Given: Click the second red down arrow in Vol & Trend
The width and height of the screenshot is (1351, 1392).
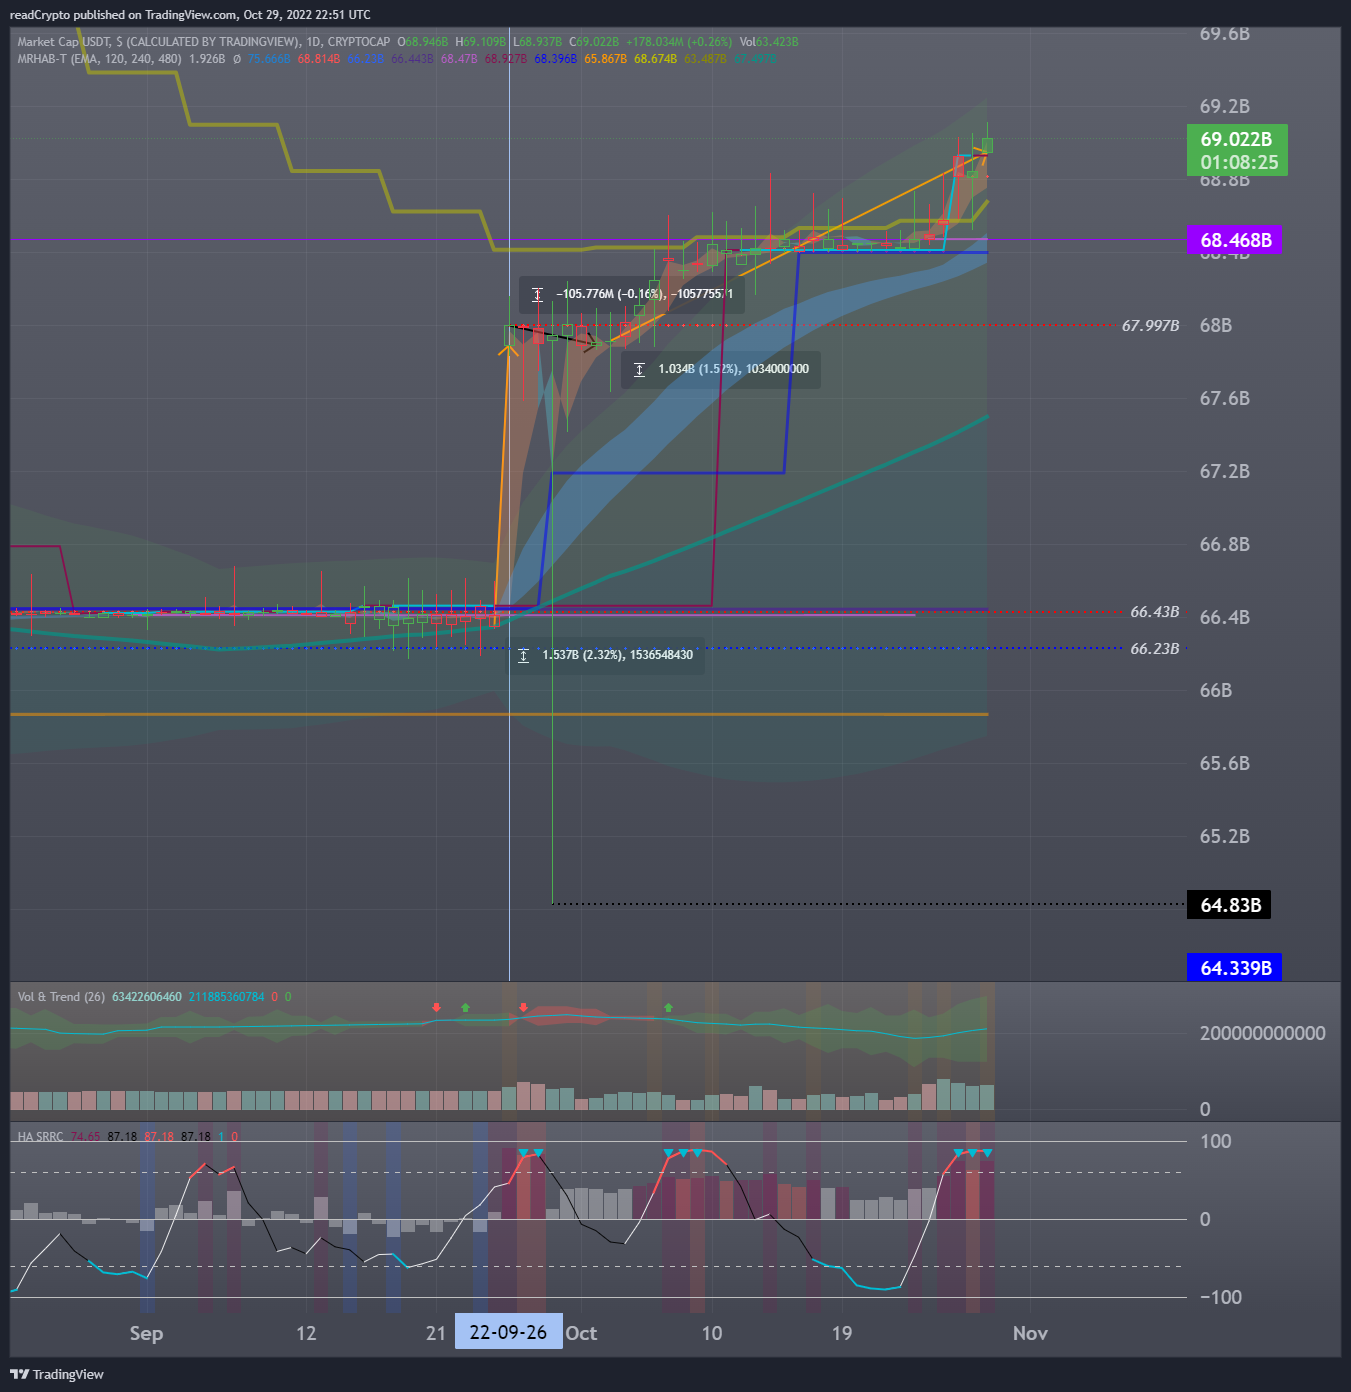Looking at the screenshot, I should 523,1007.
